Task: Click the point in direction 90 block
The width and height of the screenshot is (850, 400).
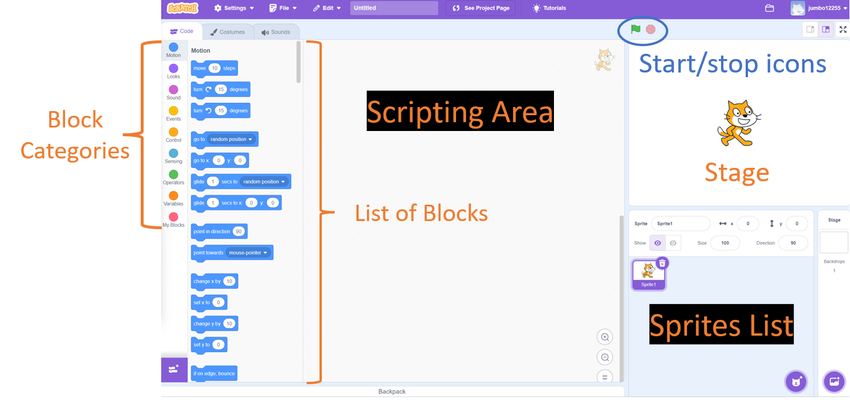Action: pos(220,231)
